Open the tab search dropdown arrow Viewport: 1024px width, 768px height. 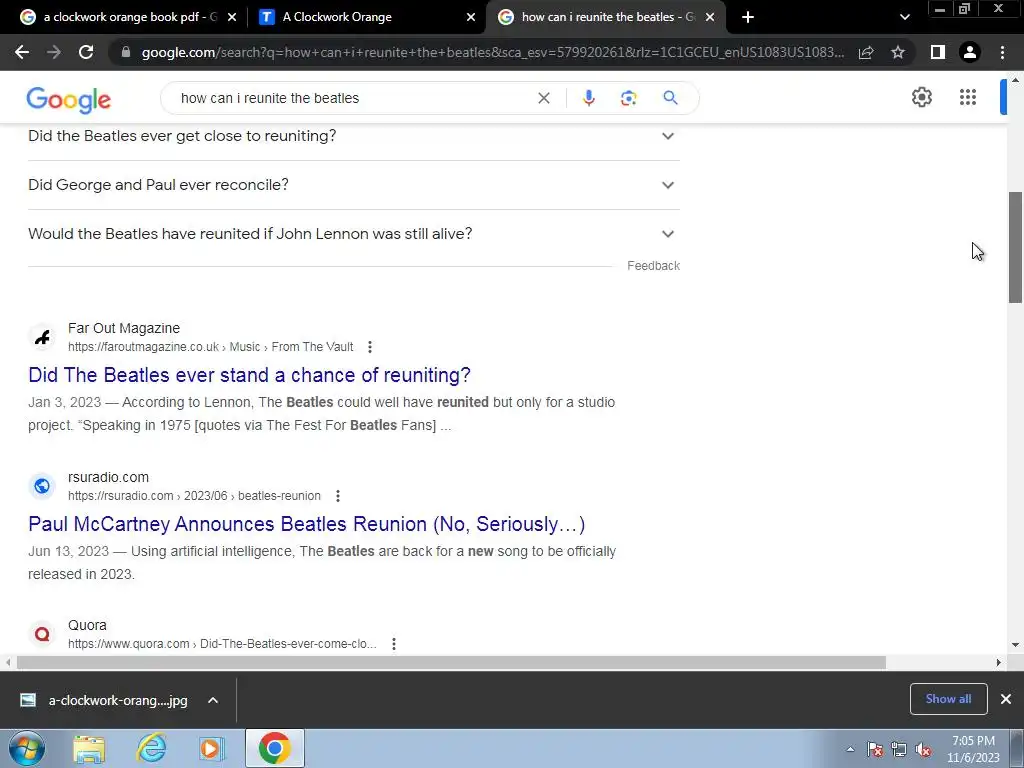(904, 17)
